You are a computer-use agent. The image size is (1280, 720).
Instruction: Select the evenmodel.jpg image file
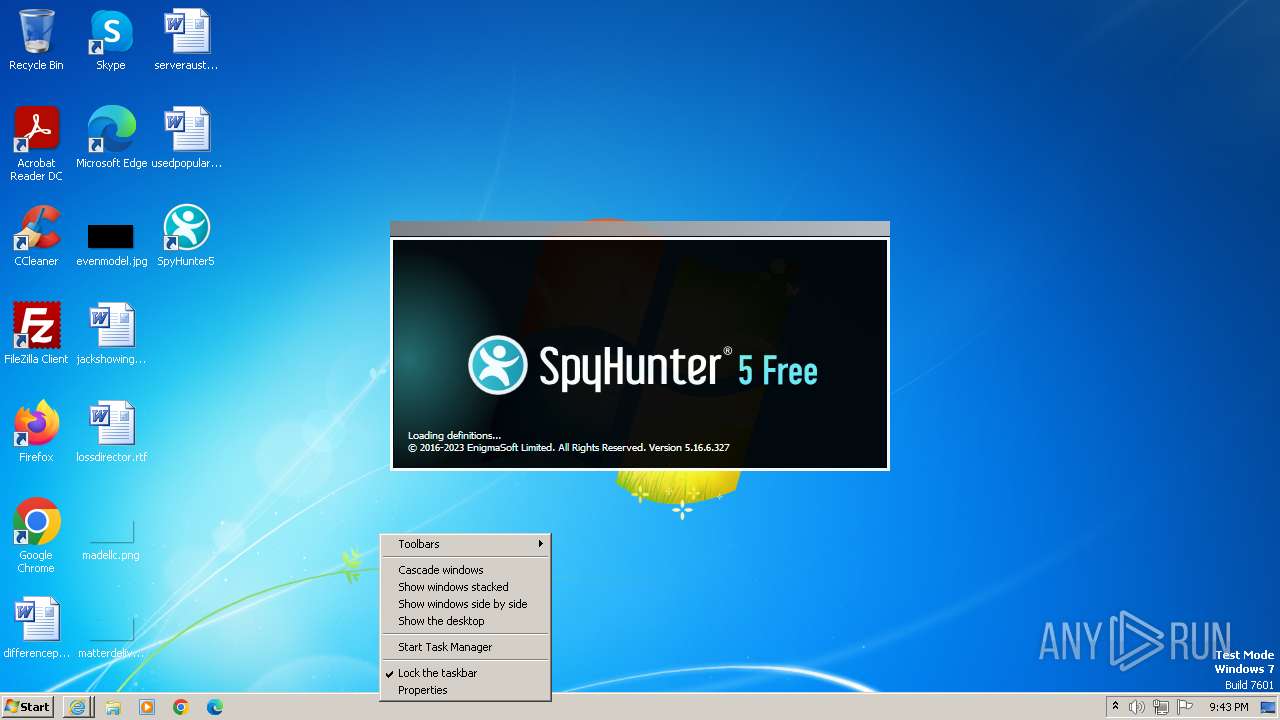(x=111, y=244)
